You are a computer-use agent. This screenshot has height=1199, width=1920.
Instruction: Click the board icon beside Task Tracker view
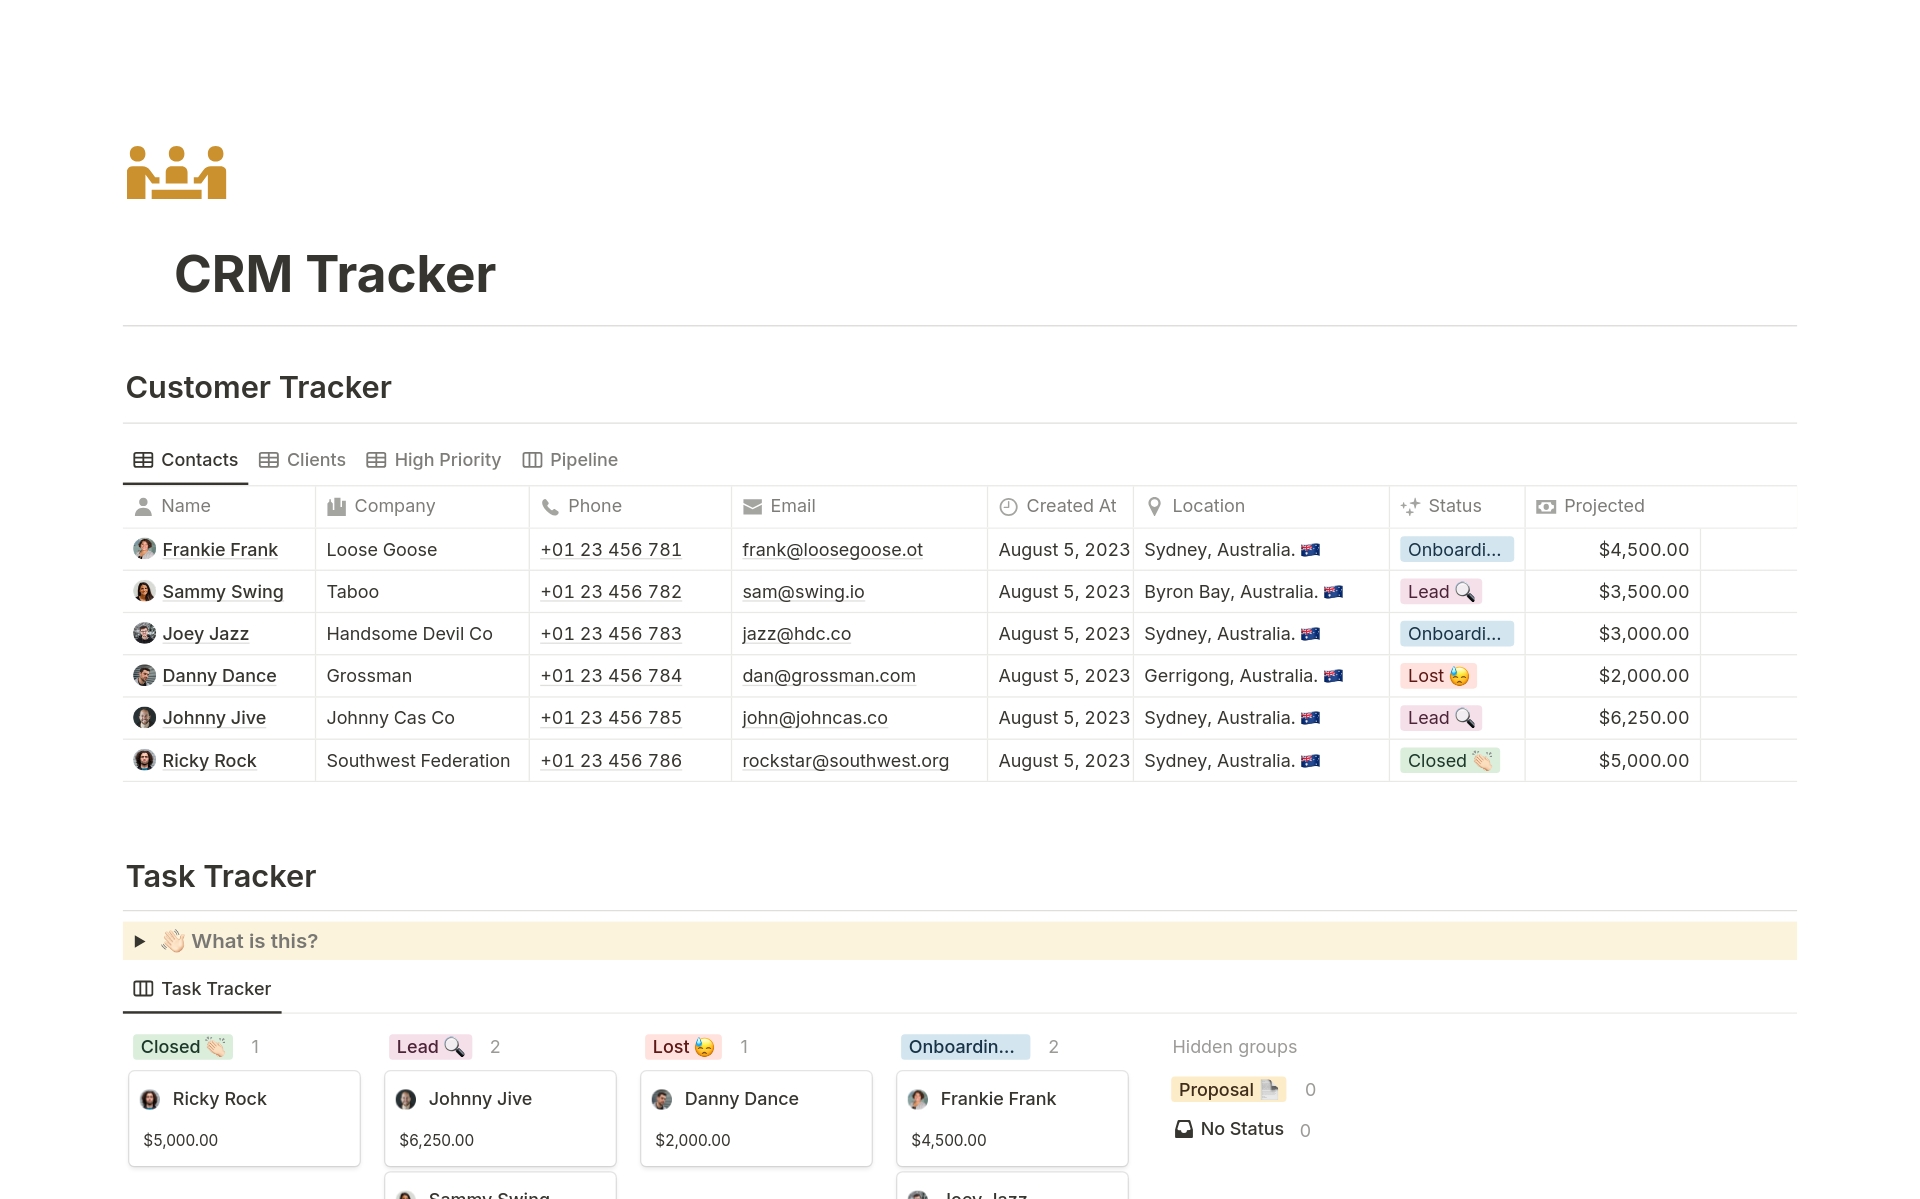(143, 989)
